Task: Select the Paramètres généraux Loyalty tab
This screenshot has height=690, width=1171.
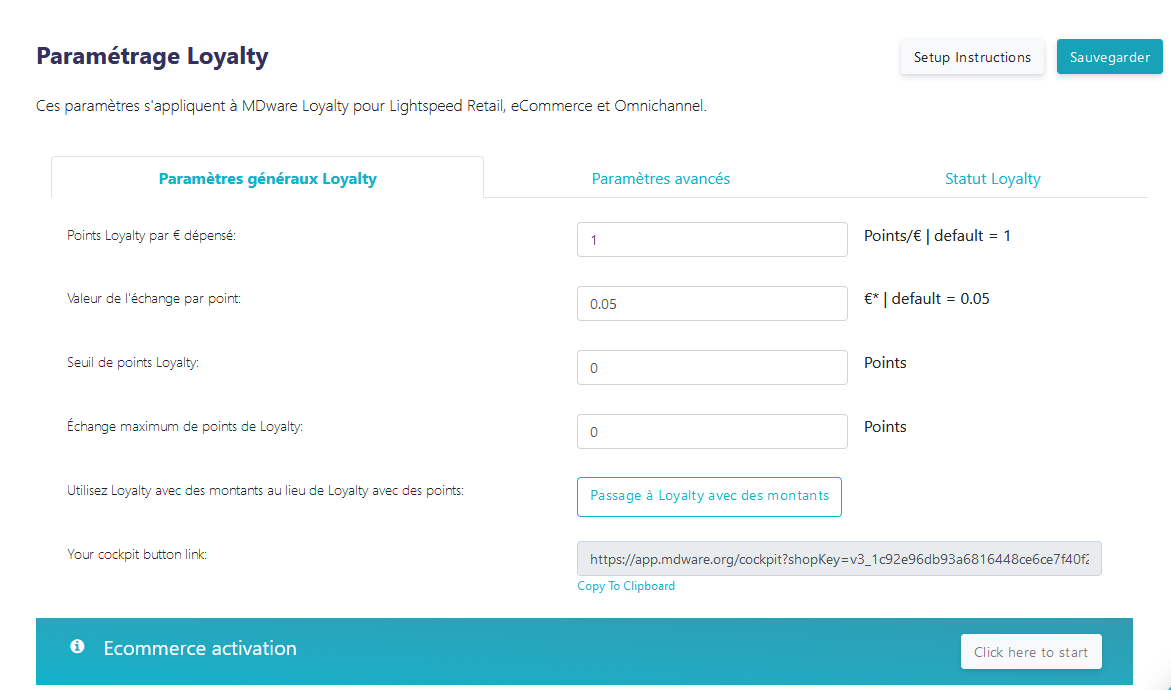Action: [267, 178]
